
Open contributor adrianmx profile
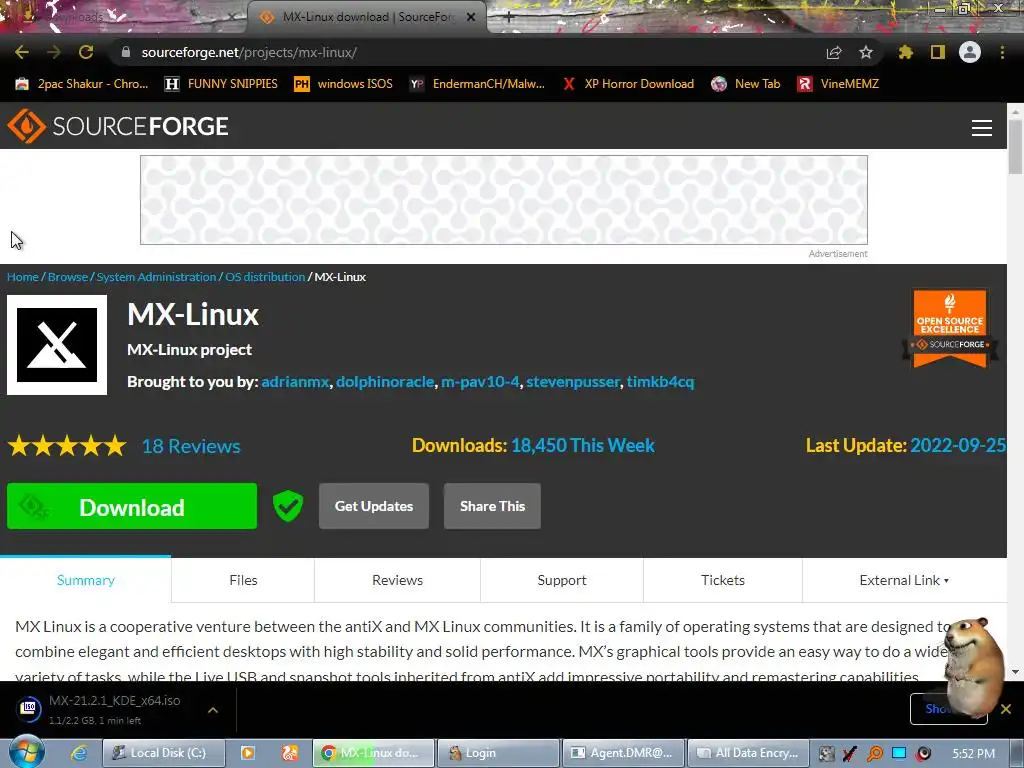click(x=295, y=381)
